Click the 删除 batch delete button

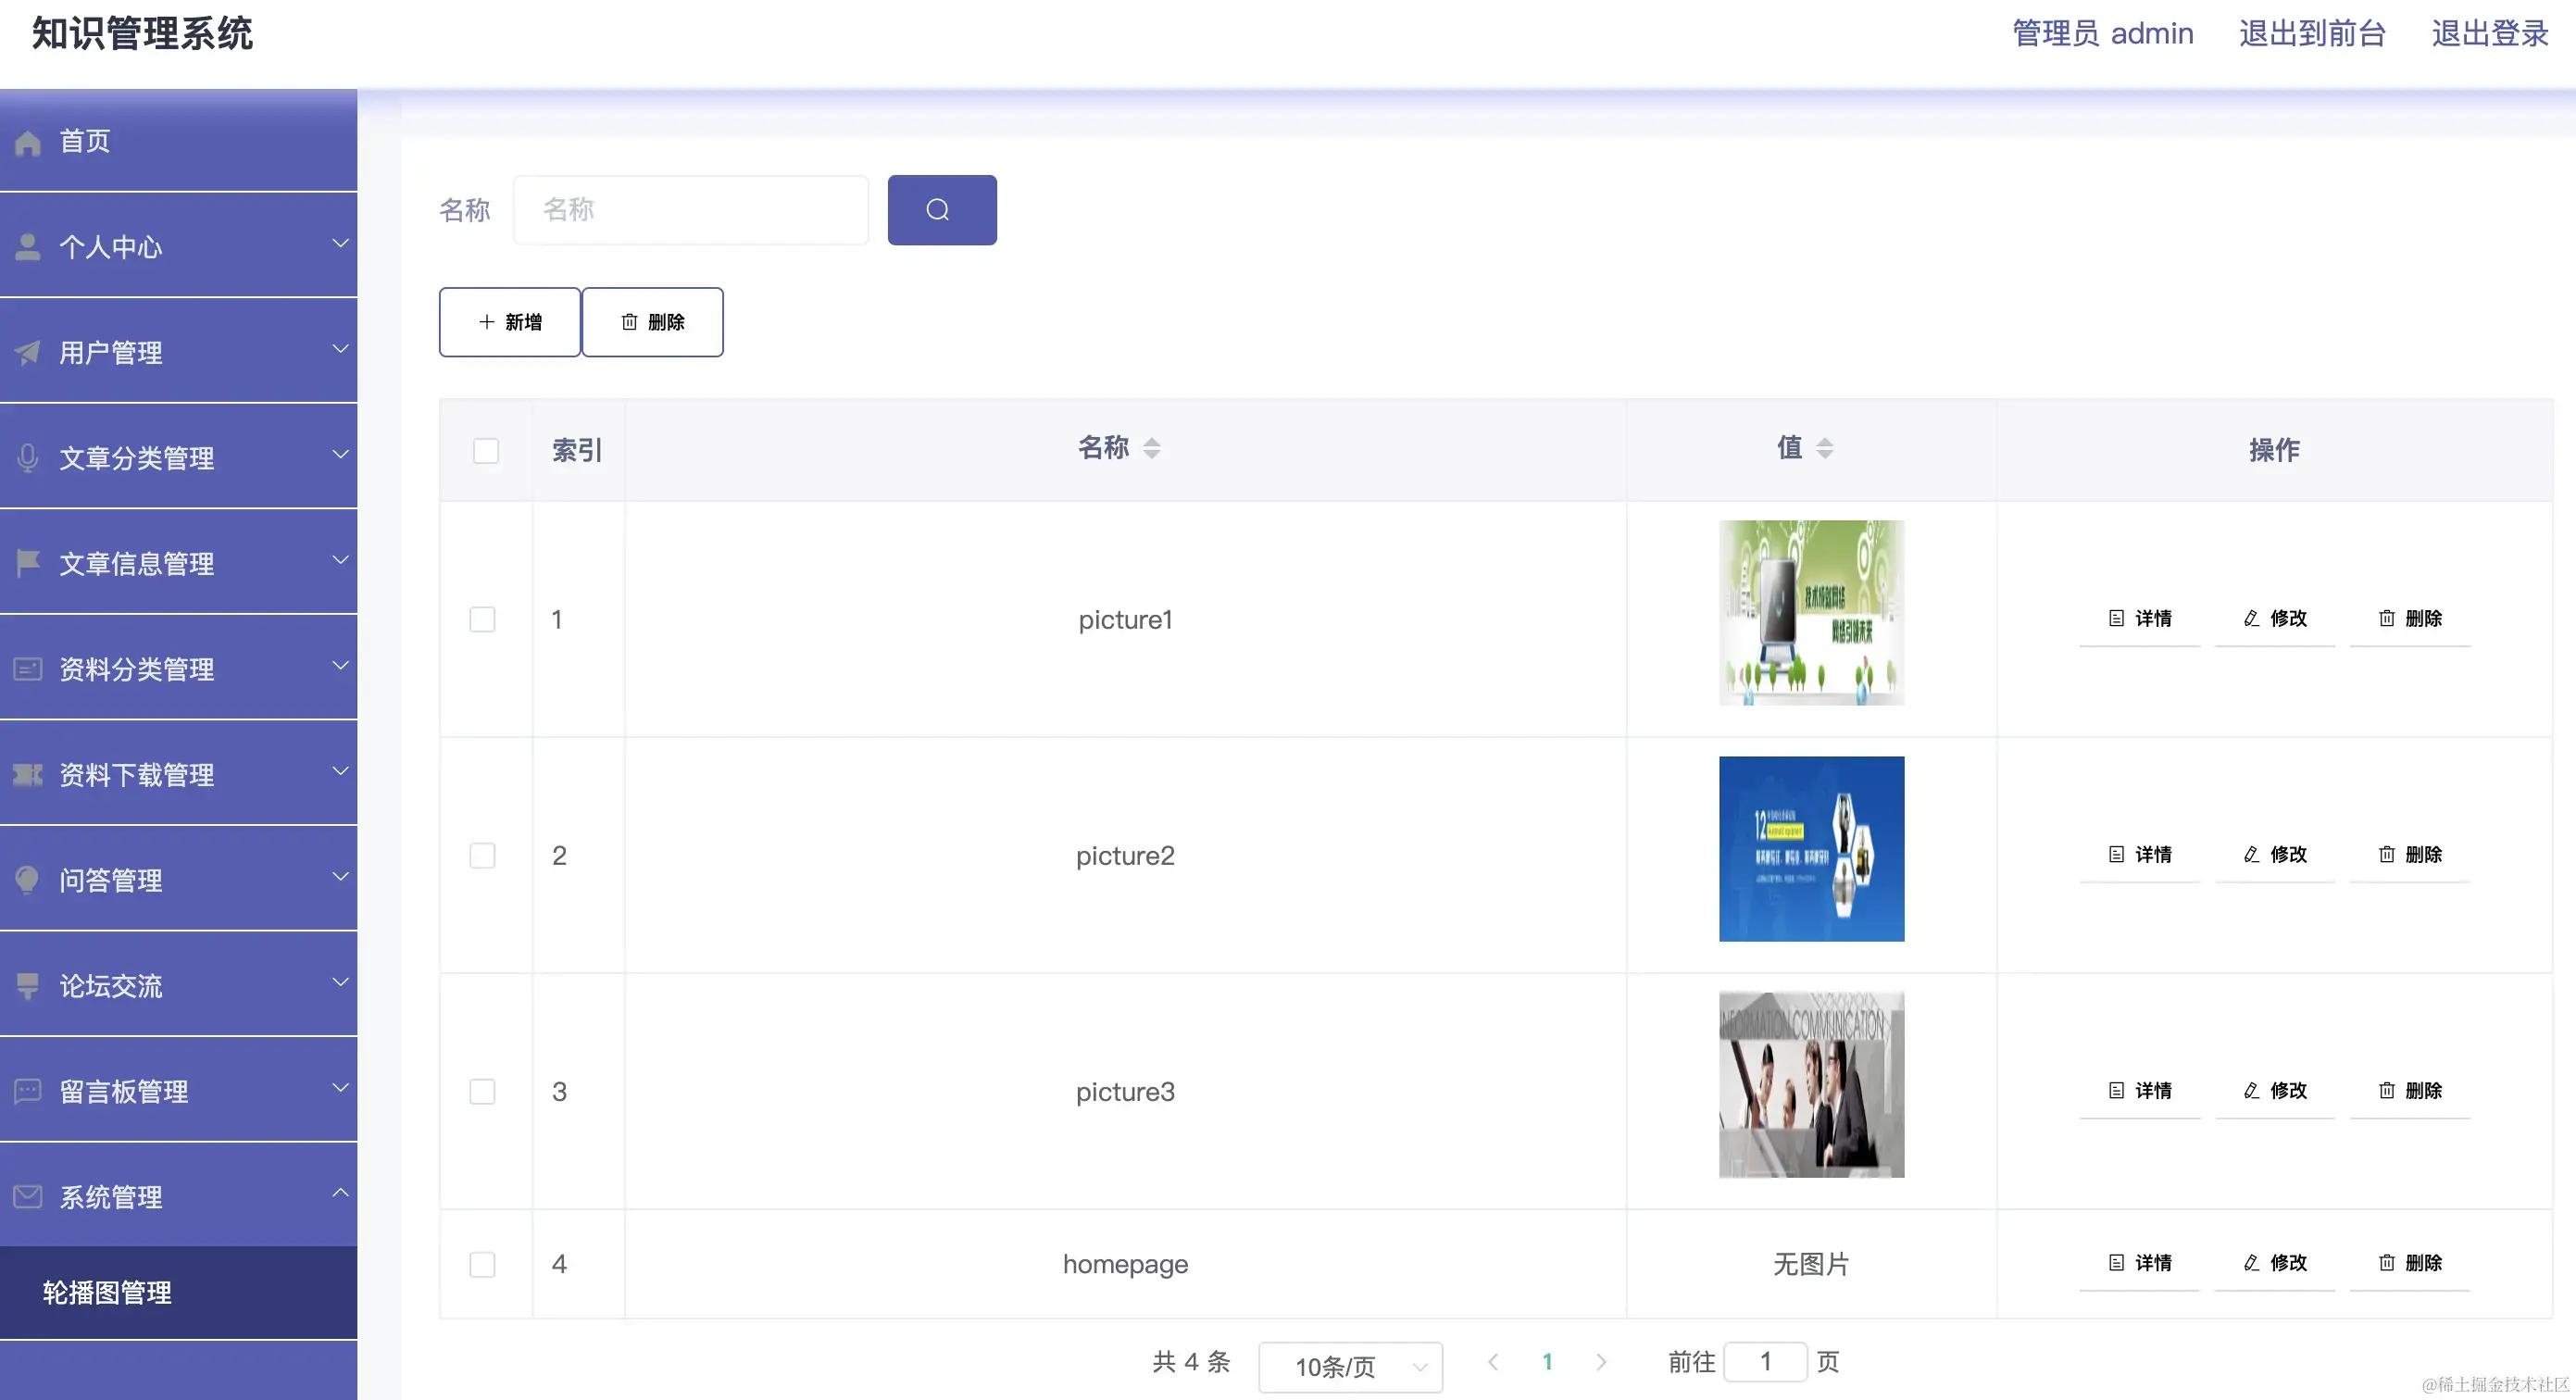(x=653, y=321)
